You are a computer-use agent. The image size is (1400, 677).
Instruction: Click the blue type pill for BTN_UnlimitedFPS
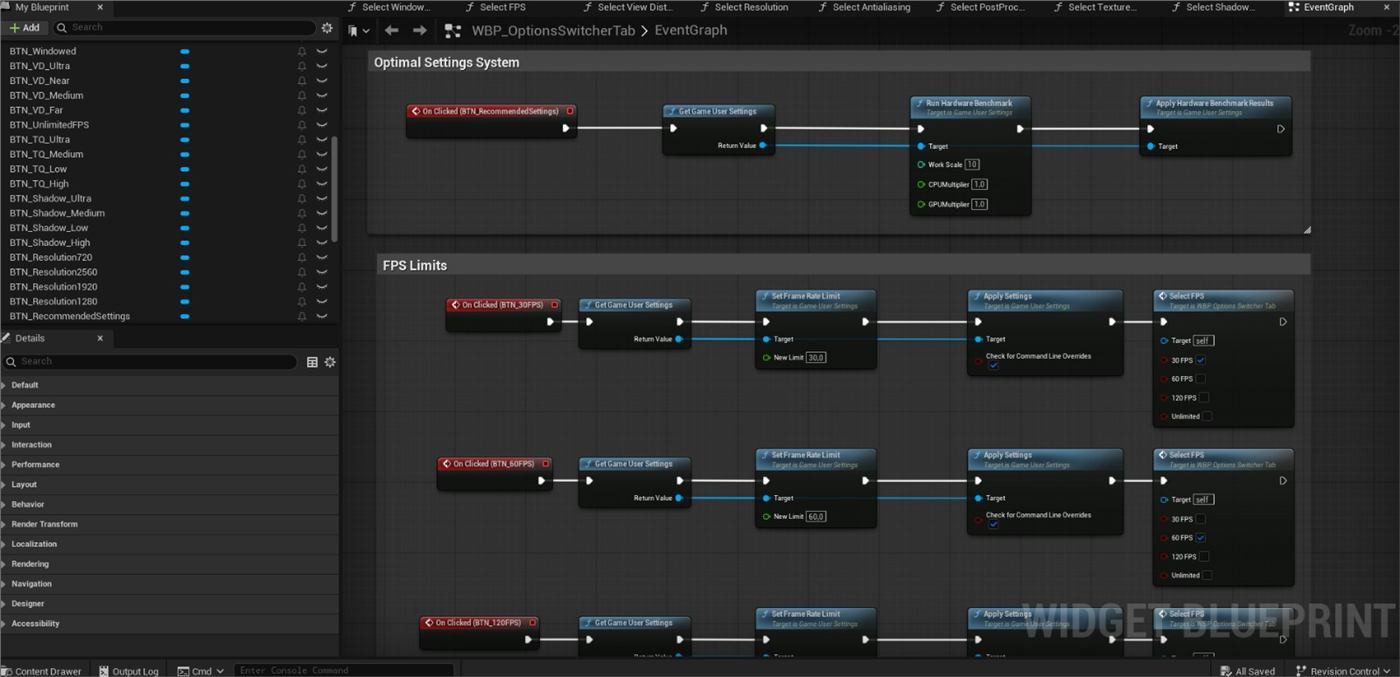coord(185,125)
